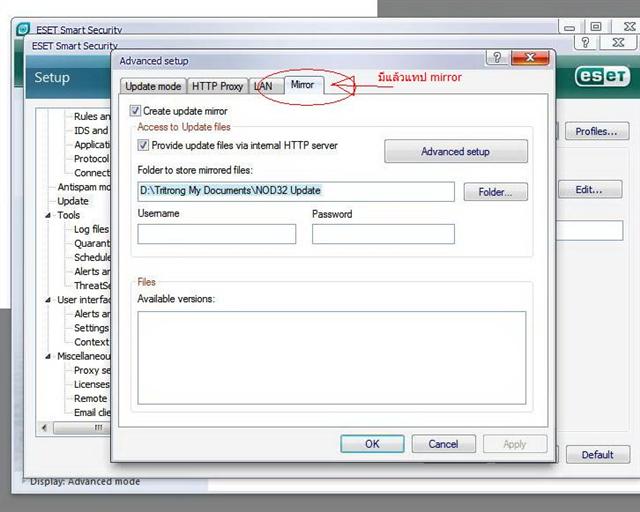Close the Advanced setup dialog with red X
This screenshot has width=640, height=512.
(530, 58)
